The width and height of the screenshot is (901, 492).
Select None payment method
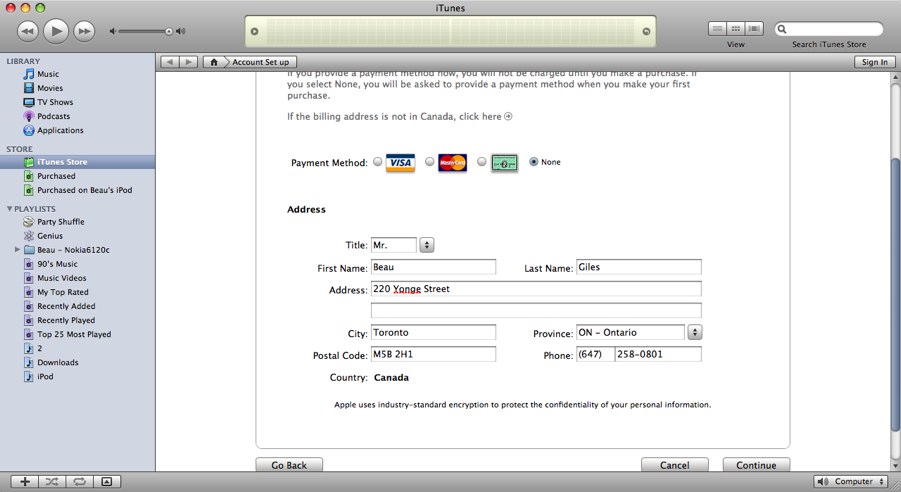(534, 162)
